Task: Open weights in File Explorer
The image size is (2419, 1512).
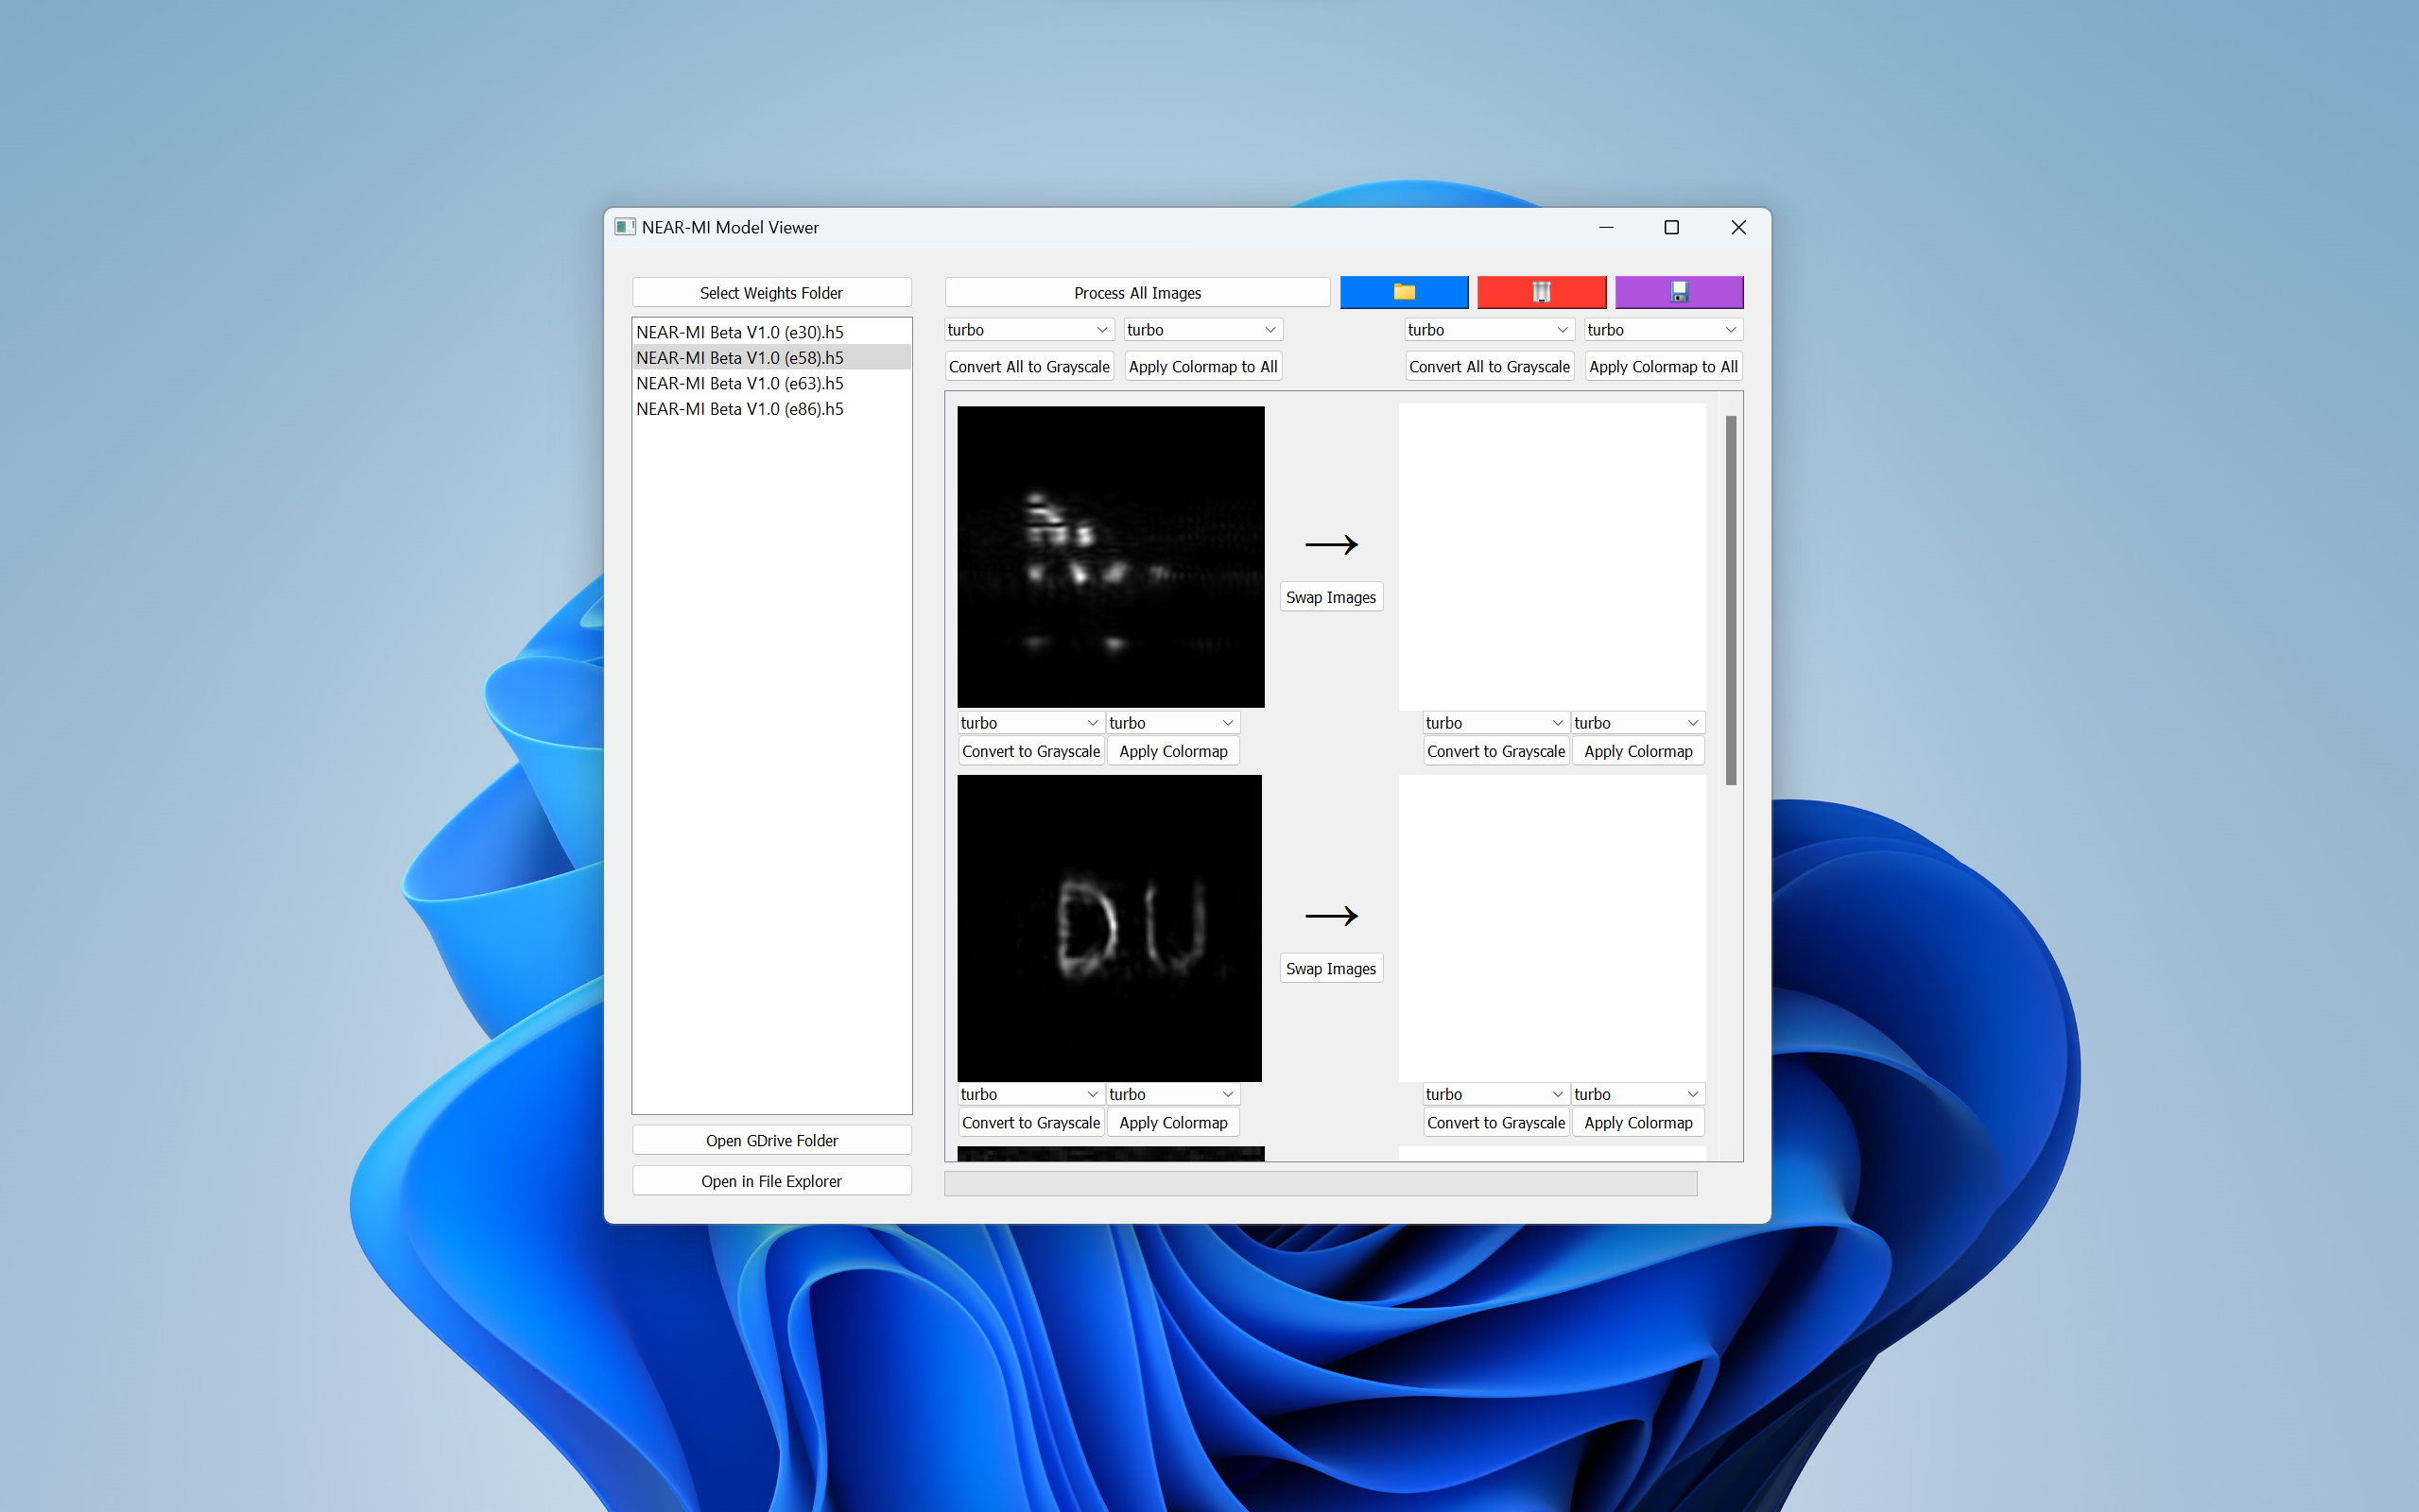Action: pyautogui.click(x=771, y=1181)
